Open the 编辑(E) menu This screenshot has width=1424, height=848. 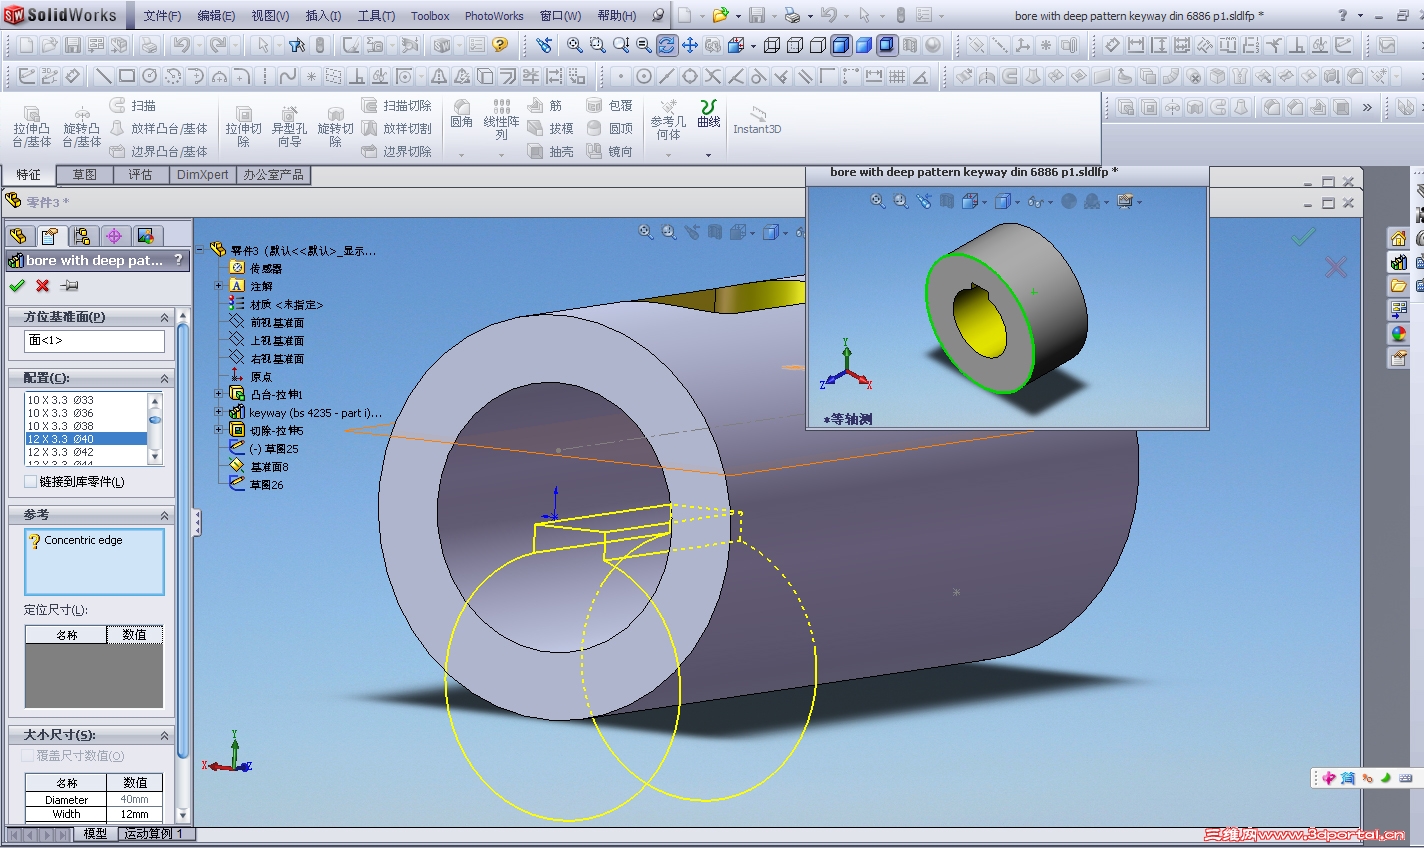tap(216, 16)
